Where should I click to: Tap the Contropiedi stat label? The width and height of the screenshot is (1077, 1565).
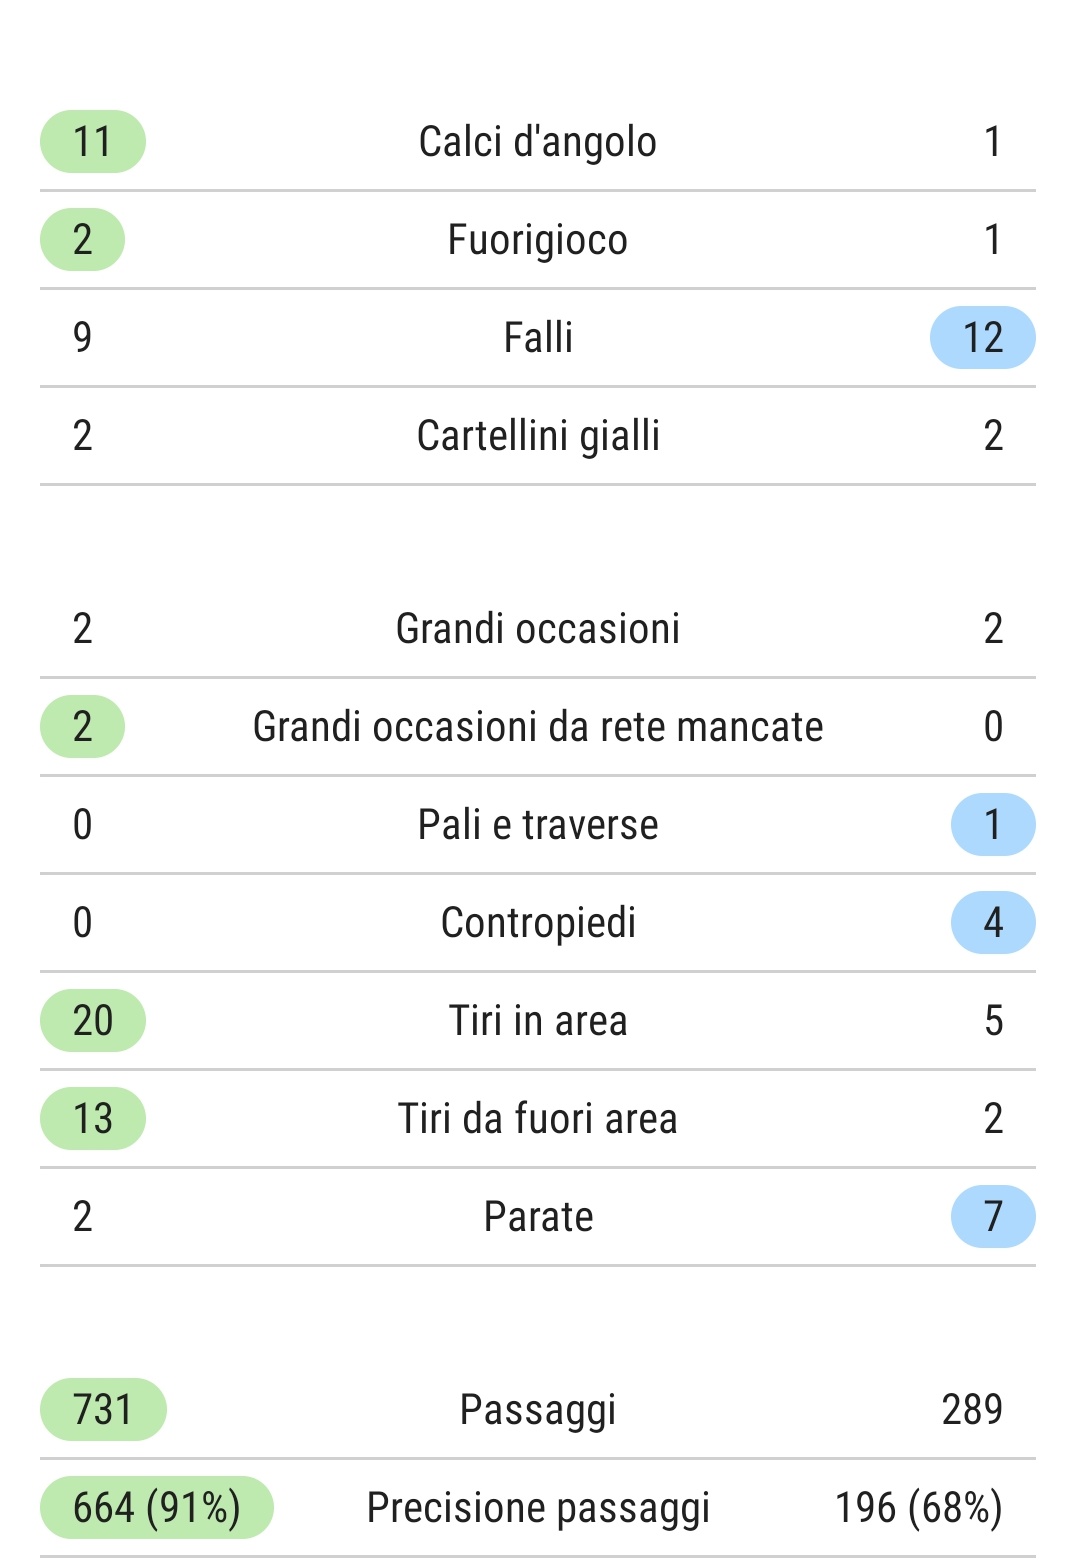tap(538, 923)
